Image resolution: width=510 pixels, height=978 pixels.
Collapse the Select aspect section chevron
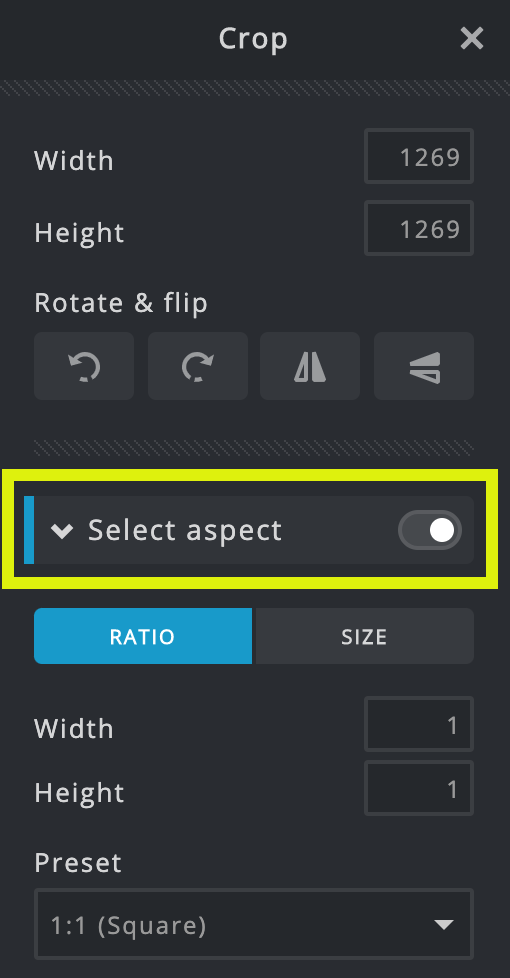pyautogui.click(x=62, y=531)
